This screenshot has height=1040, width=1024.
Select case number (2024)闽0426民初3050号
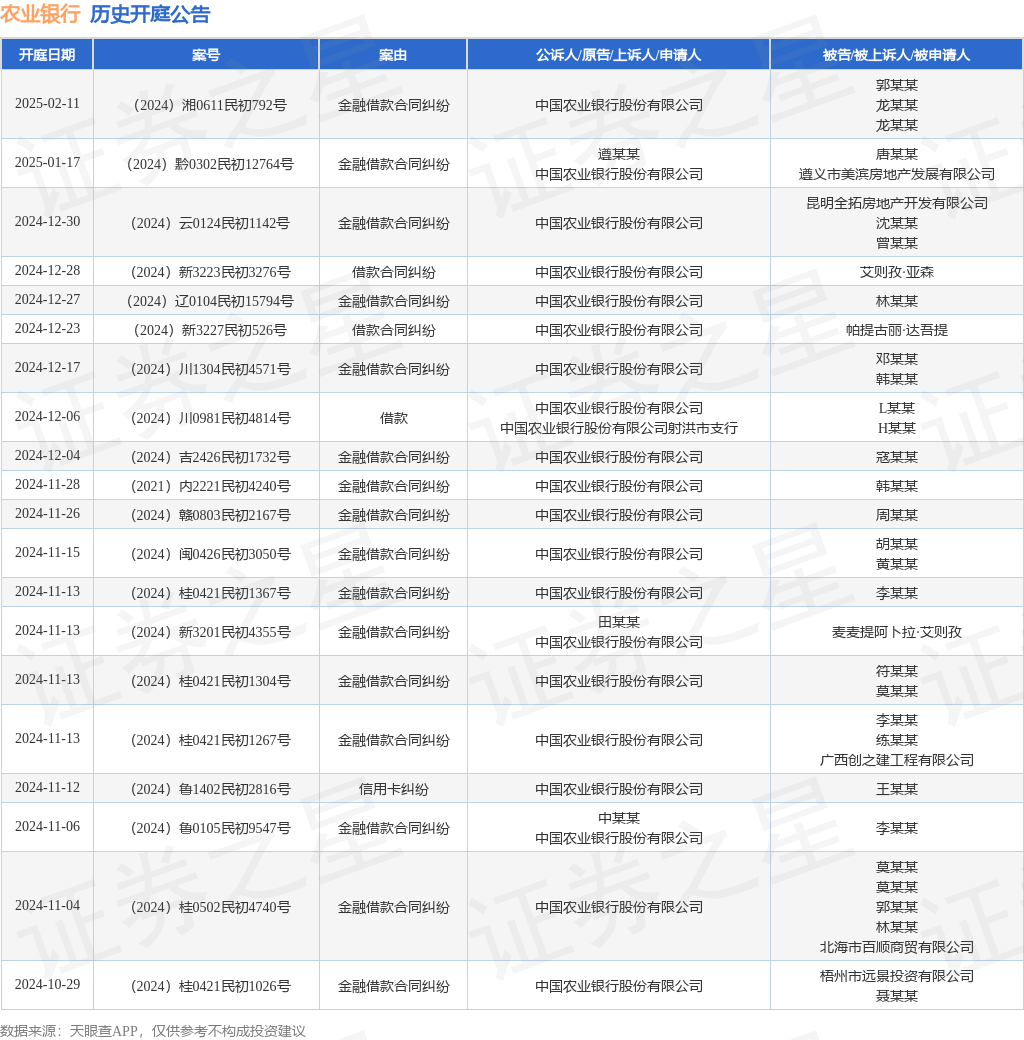[210, 554]
